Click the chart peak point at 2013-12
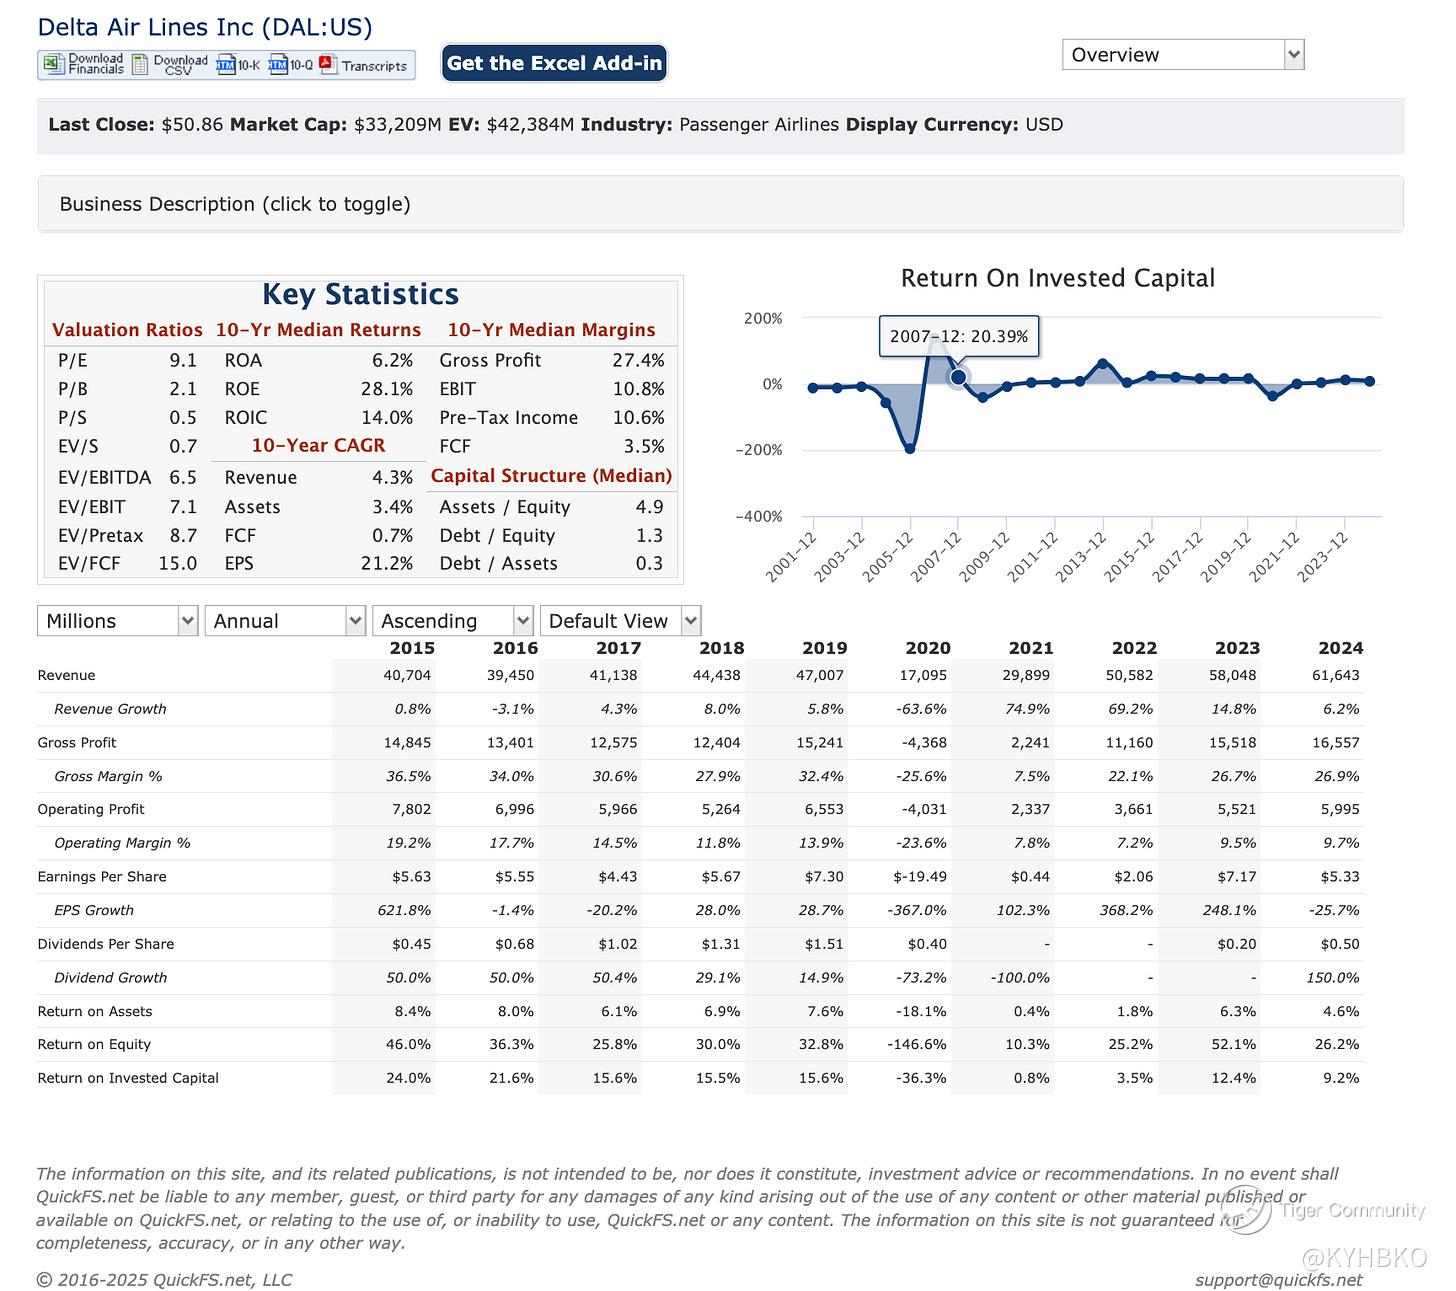 pos(1103,364)
